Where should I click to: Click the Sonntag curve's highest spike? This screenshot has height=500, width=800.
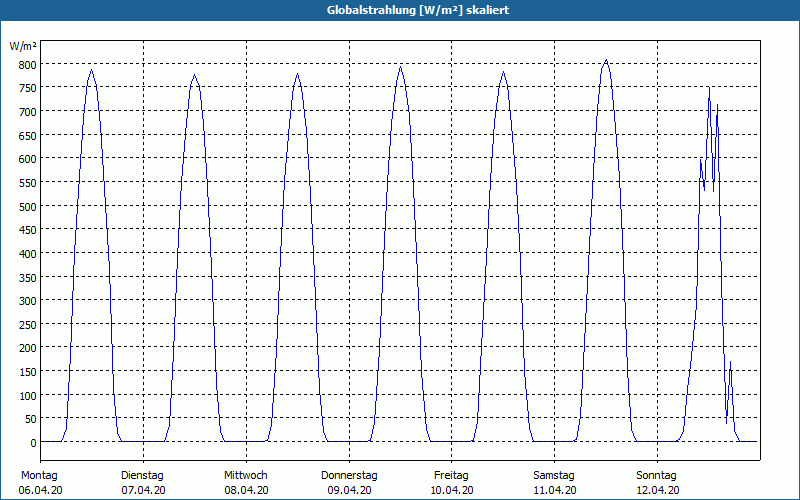(709, 87)
